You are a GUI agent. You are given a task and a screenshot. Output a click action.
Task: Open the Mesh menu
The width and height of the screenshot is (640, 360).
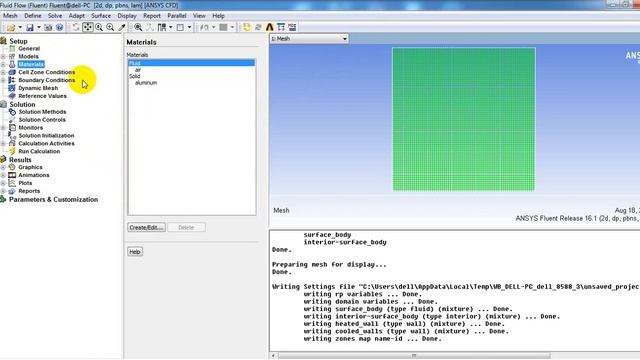point(10,16)
